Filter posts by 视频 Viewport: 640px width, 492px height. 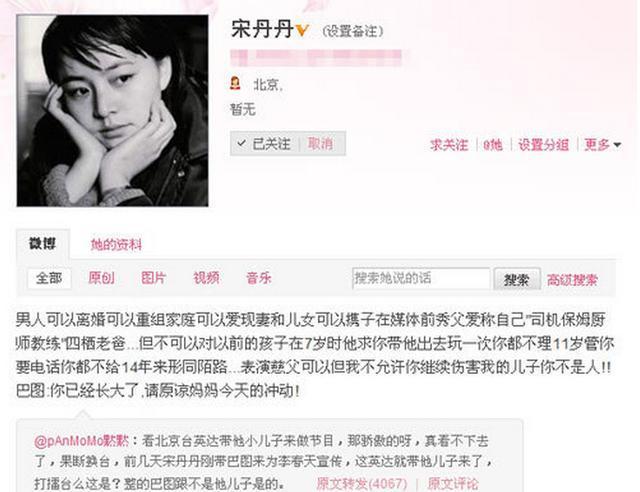tap(206, 278)
